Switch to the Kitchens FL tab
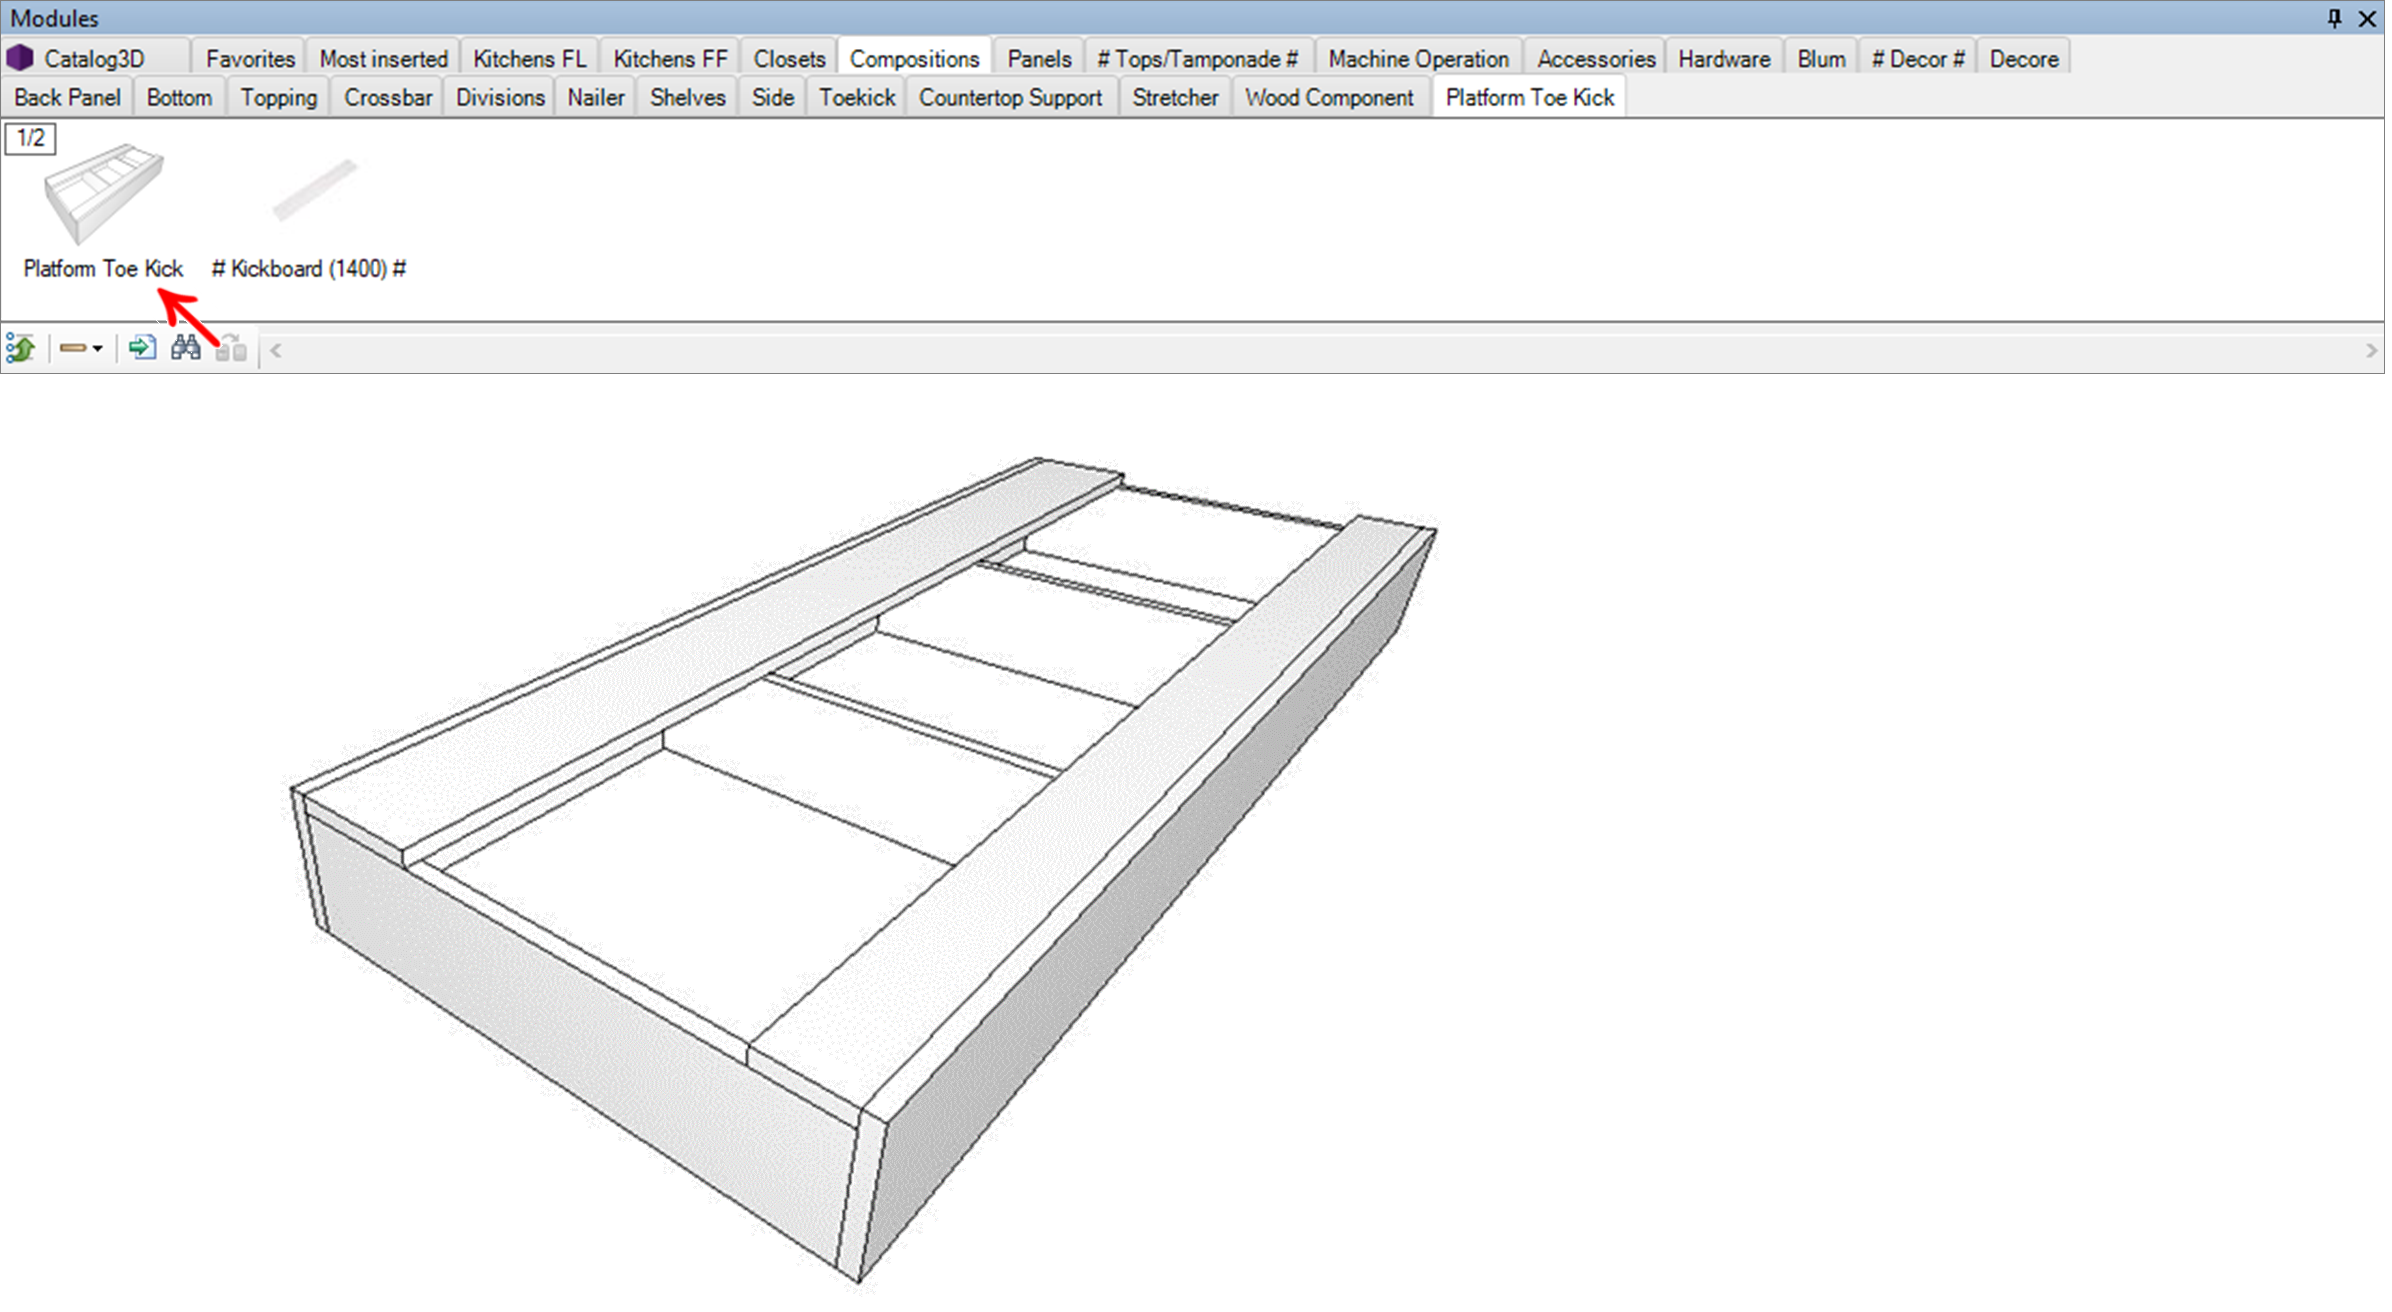 (529, 59)
